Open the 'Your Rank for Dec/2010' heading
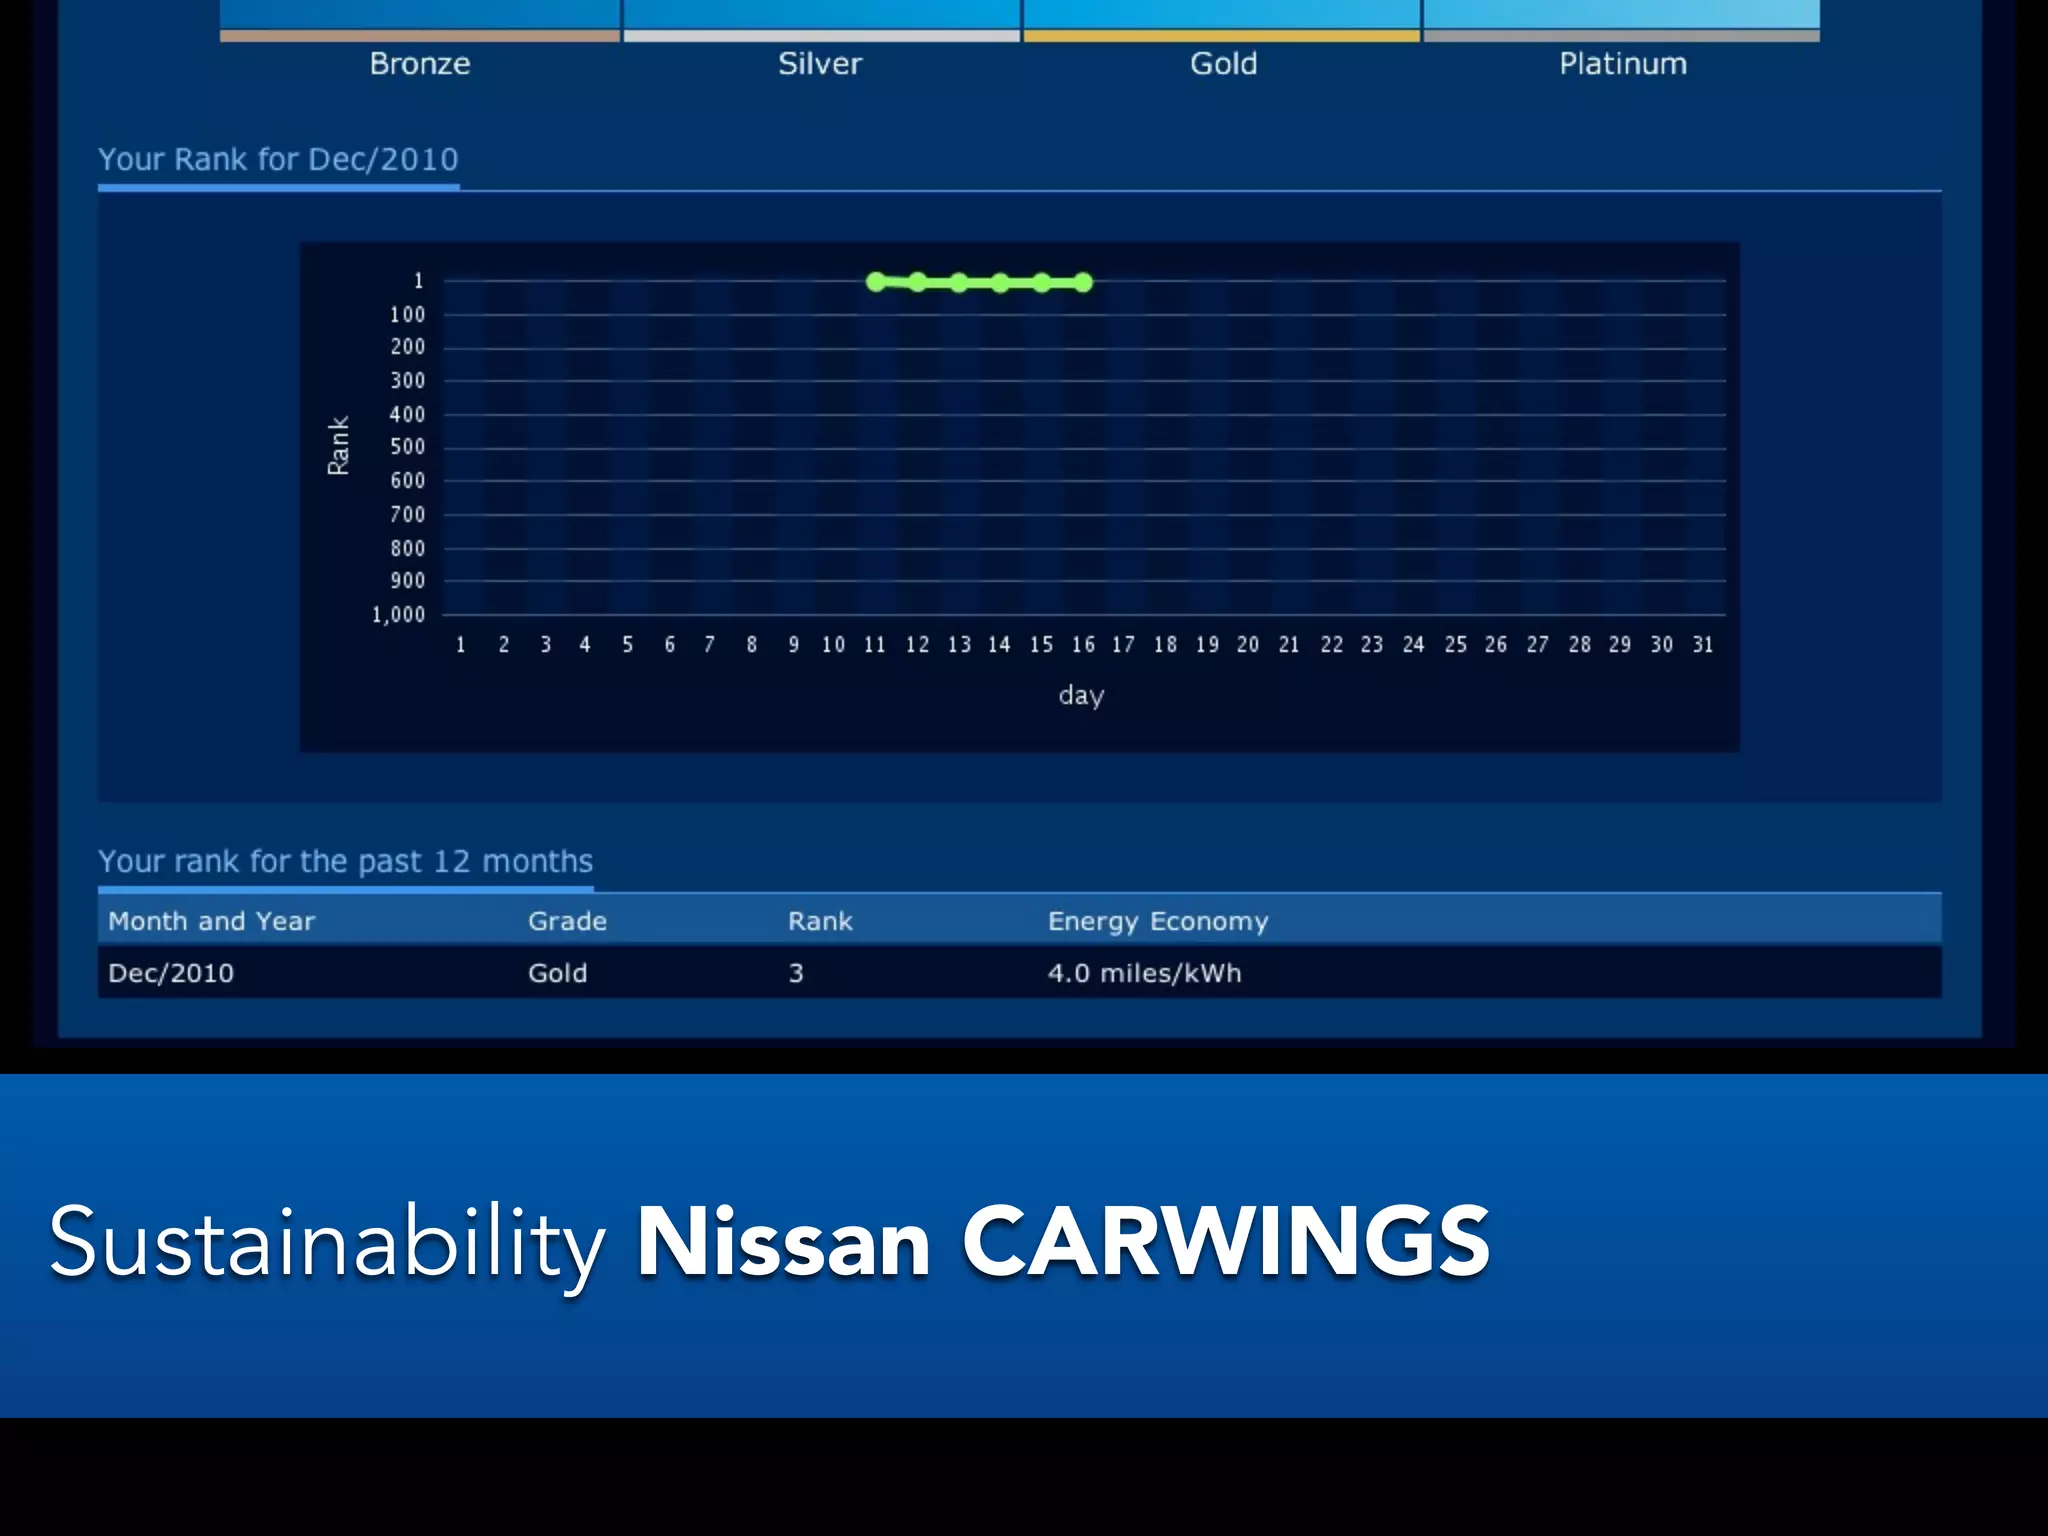 tap(278, 159)
